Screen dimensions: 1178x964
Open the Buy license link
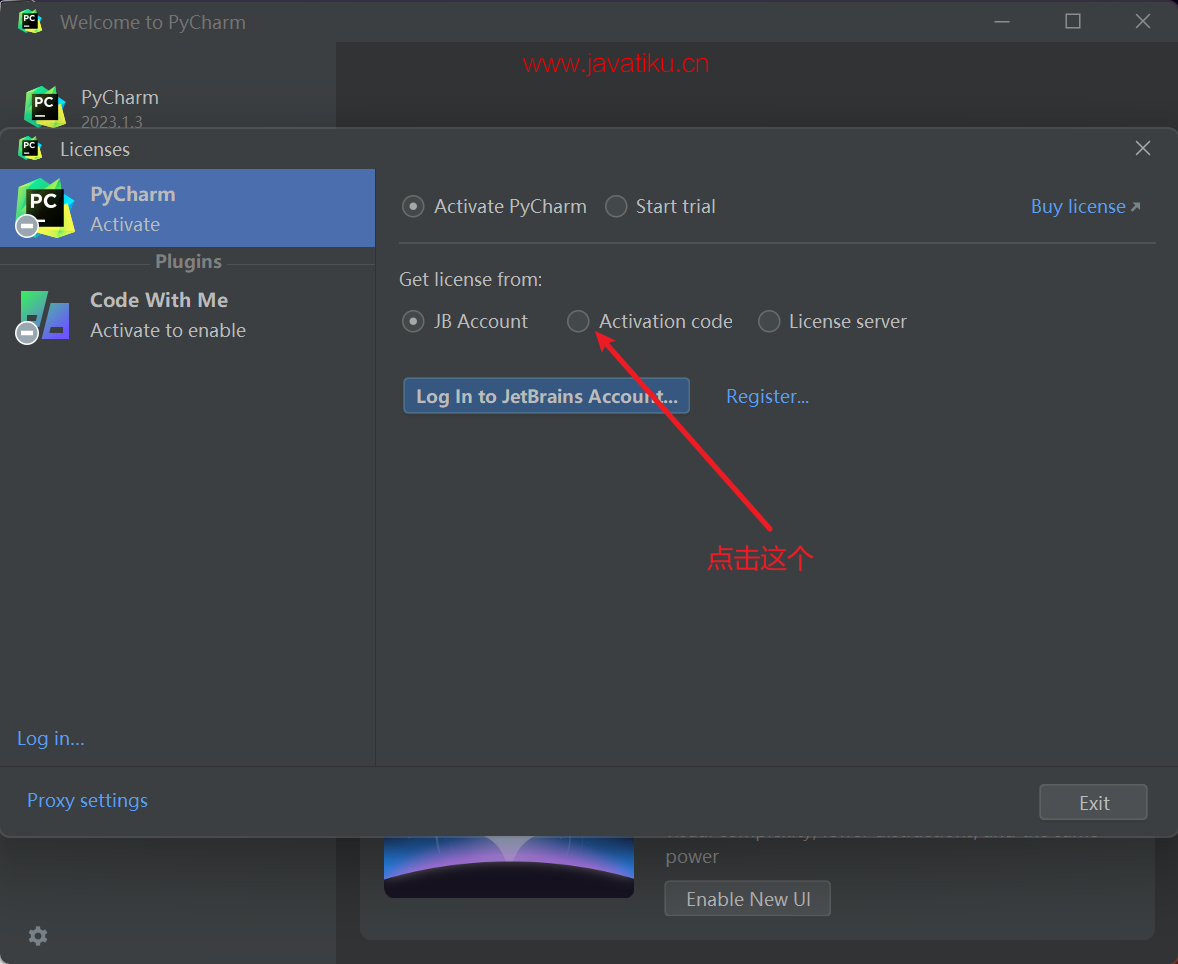click(x=1085, y=207)
